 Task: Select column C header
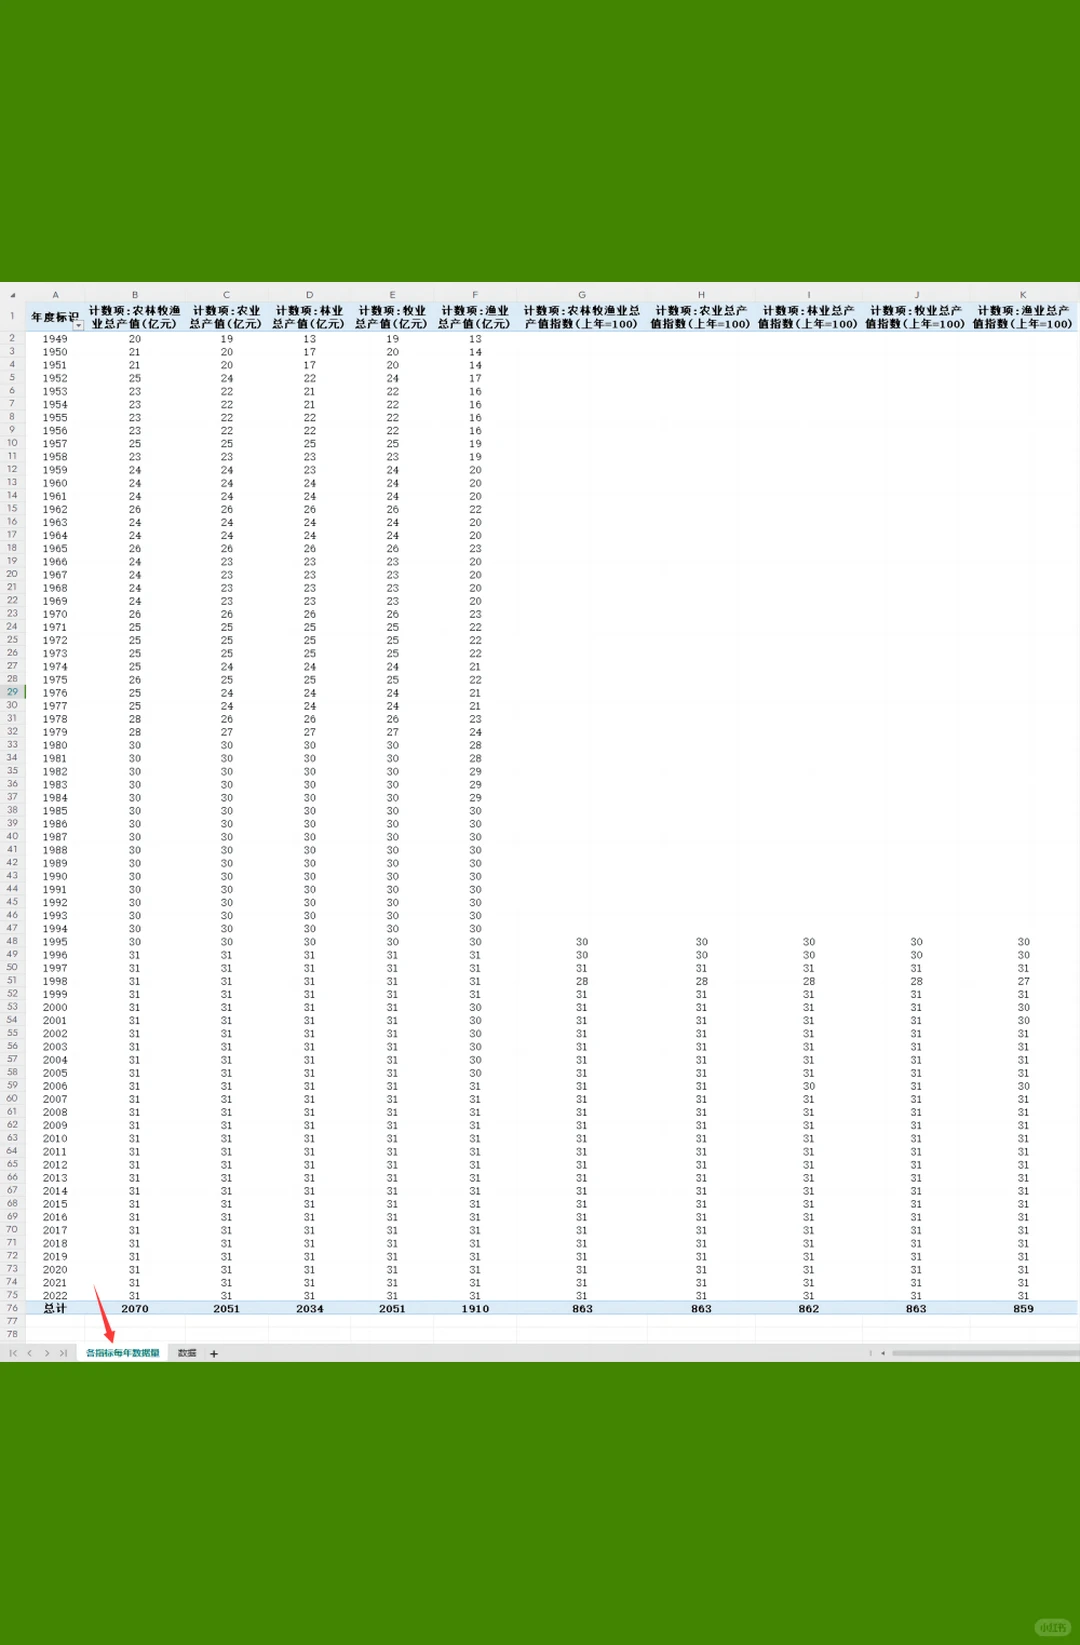point(226,295)
